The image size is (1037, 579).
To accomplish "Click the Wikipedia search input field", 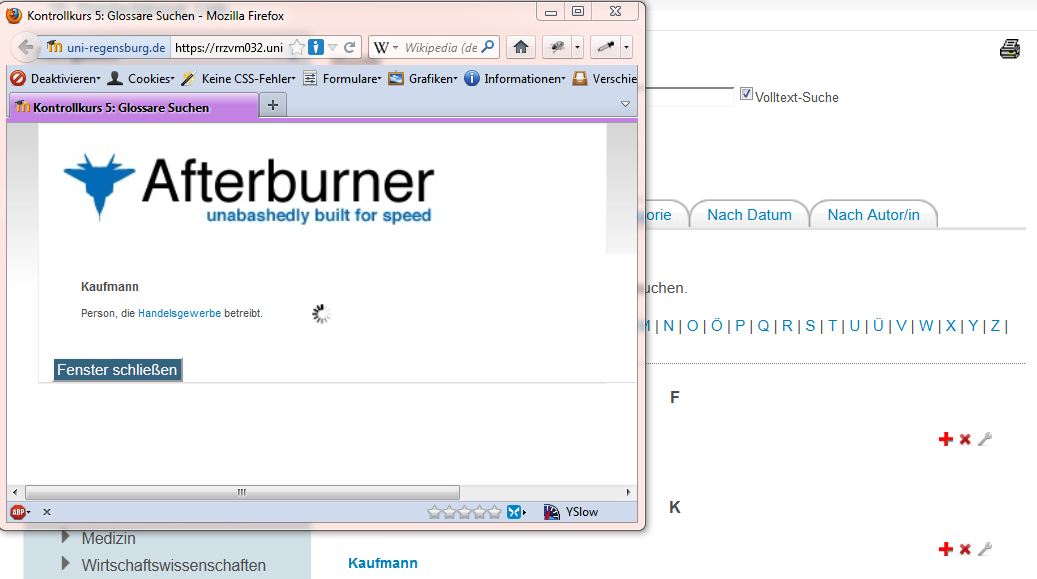I will pos(440,48).
